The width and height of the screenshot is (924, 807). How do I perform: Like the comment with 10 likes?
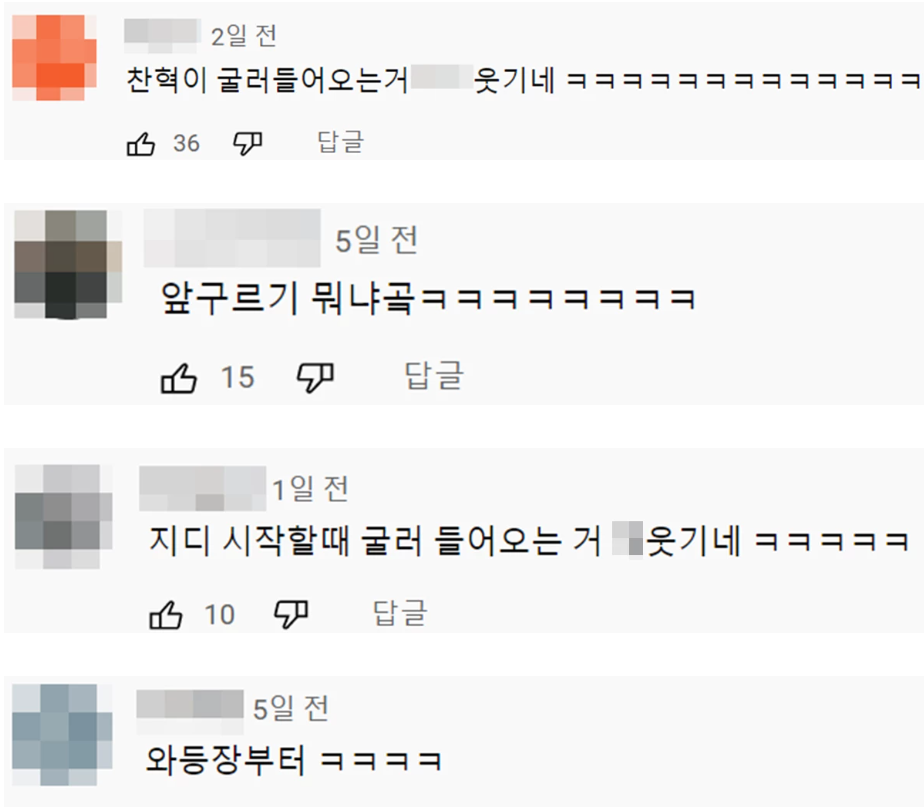166,615
